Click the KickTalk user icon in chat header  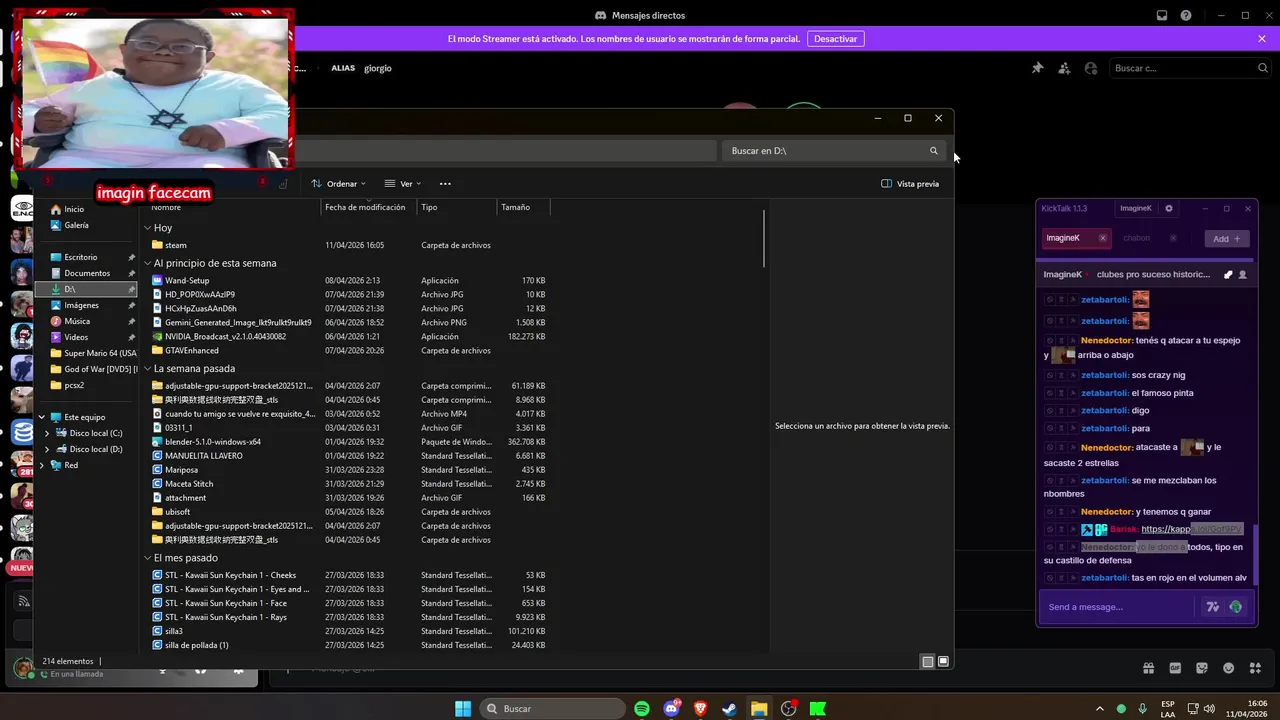click(1243, 274)
